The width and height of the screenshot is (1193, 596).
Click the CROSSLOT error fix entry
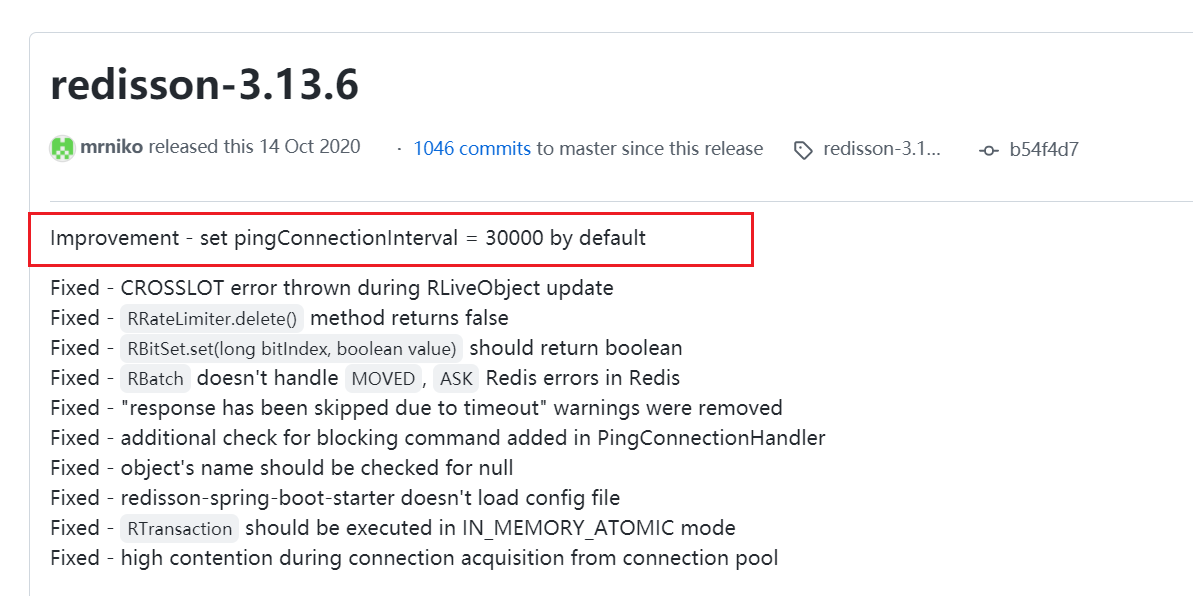pos(332,288)
